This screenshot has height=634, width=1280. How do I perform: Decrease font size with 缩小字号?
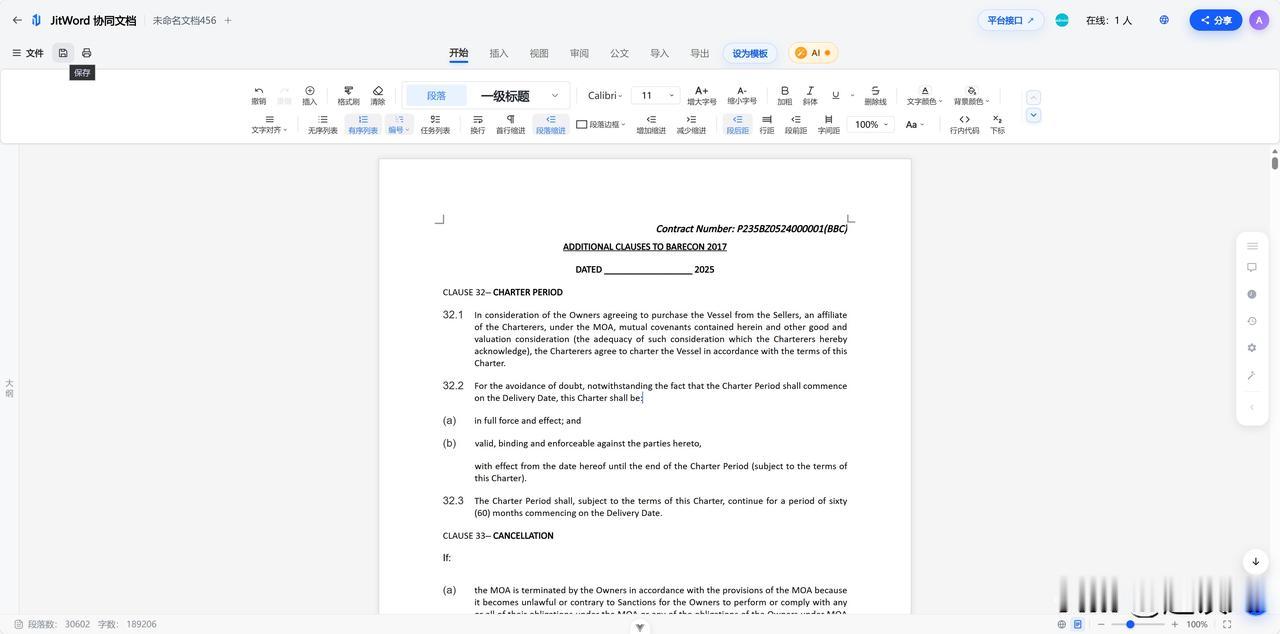[x=742, y=95]
